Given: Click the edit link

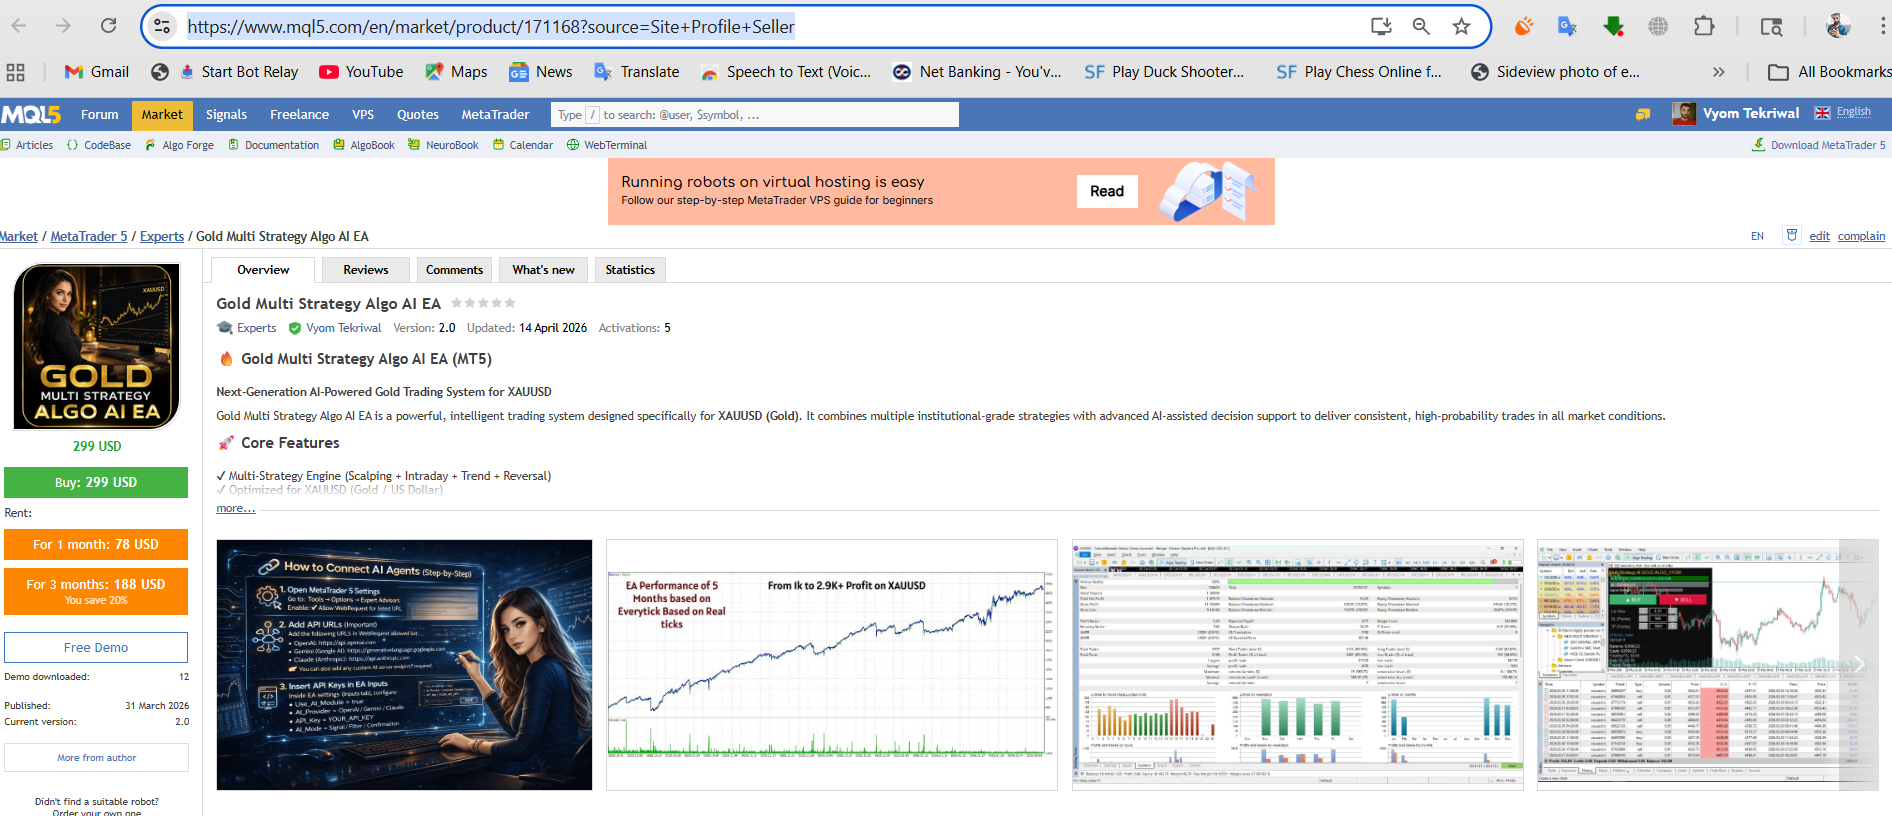Looking at the screenshot, I should pyautogui.click(x=1819, y=236).
